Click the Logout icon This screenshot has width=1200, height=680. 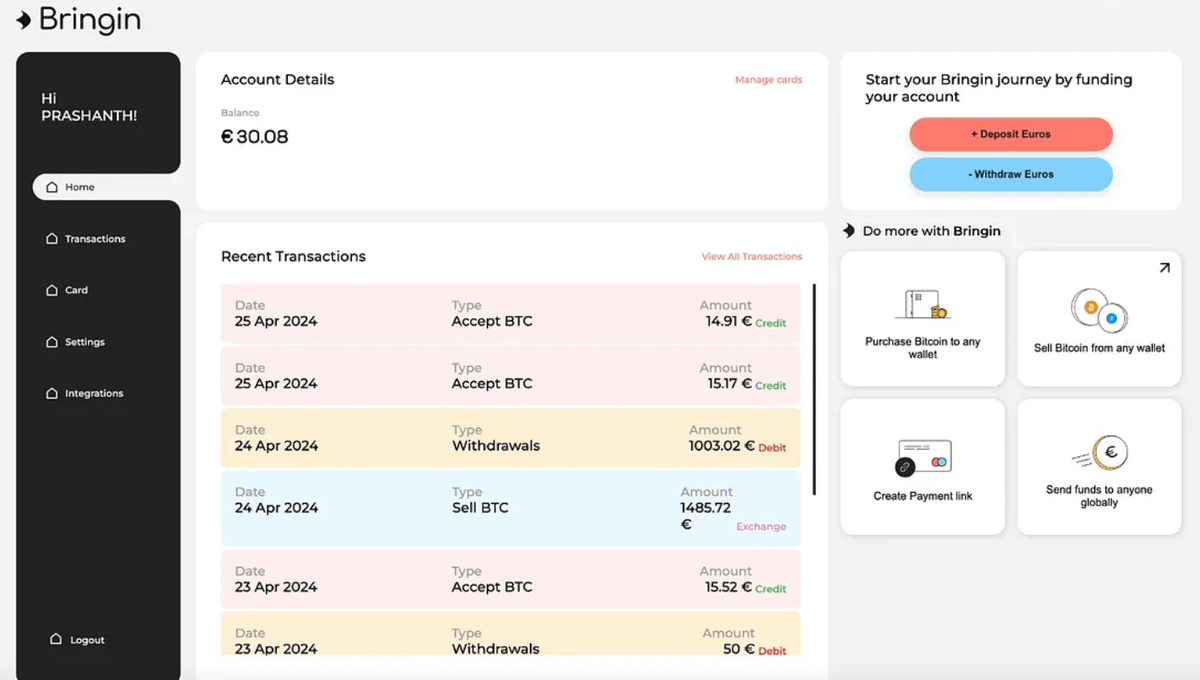pyautogui.click(x=56, y=640)
